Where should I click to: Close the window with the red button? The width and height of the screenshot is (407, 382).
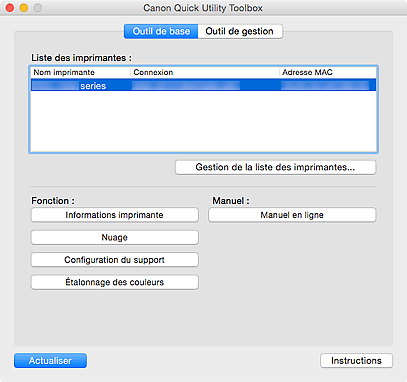coord(10,8)
